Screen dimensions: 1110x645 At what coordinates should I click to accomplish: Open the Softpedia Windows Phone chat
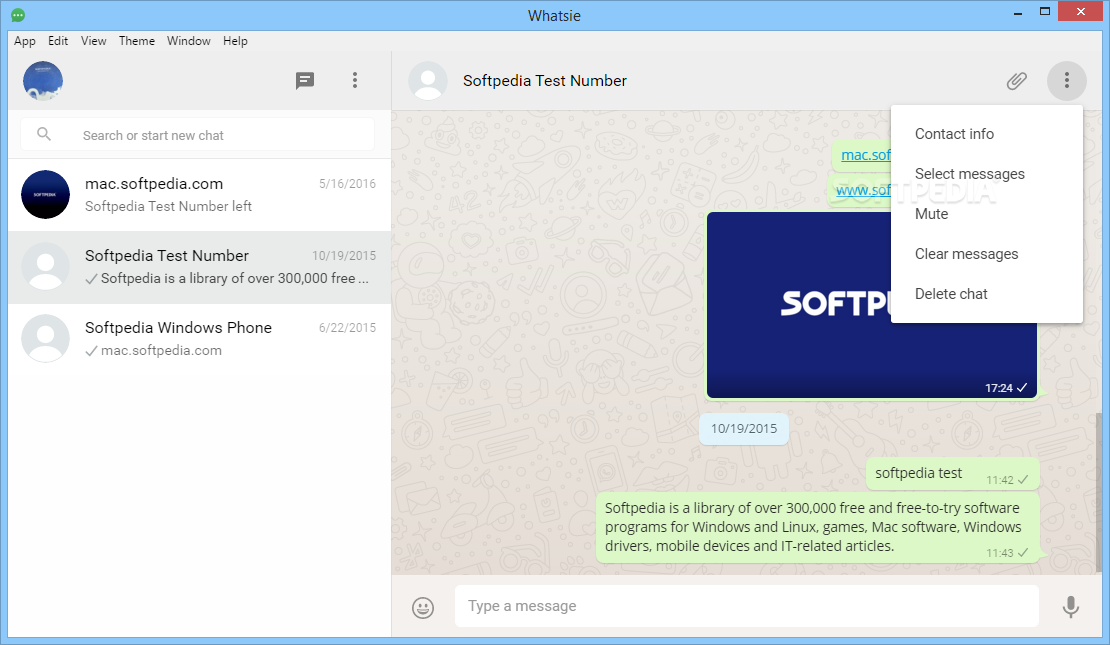[x=200, y=339]
